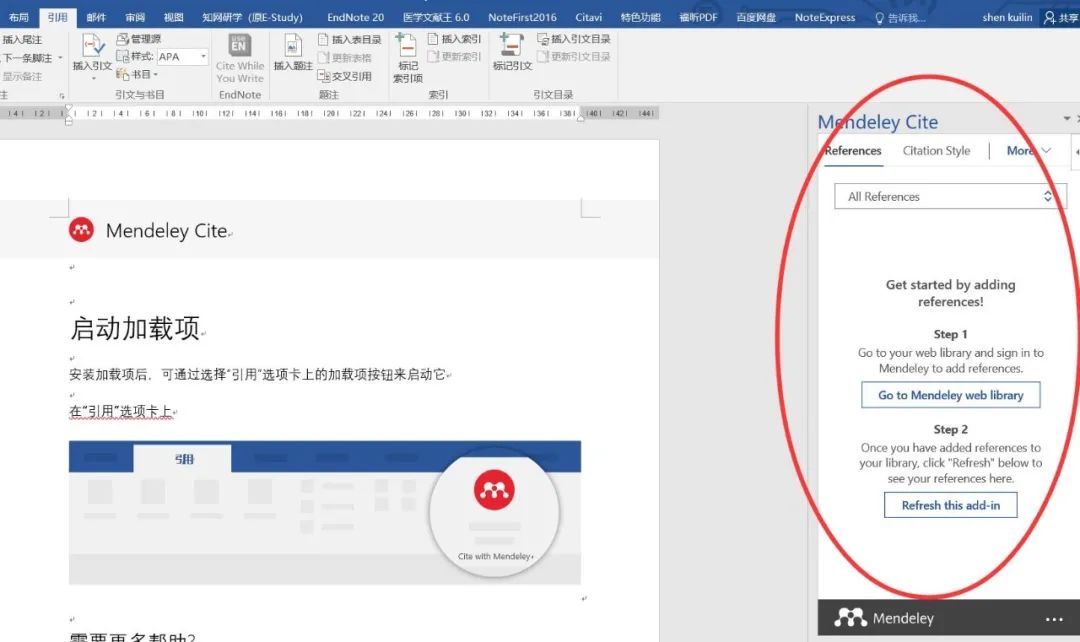The image size is (1080, 642).
Task: Click the shen kuilin account name
Action: 1007,17
